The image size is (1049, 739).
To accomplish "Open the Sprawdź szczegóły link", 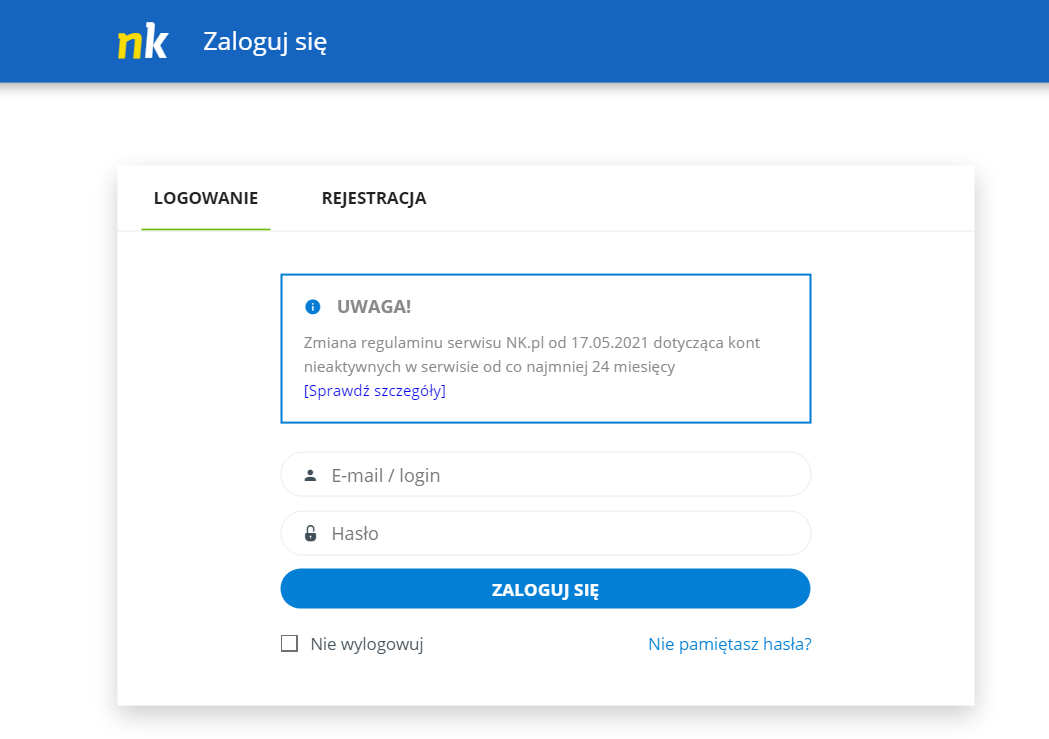I will (x=375, y=391).
